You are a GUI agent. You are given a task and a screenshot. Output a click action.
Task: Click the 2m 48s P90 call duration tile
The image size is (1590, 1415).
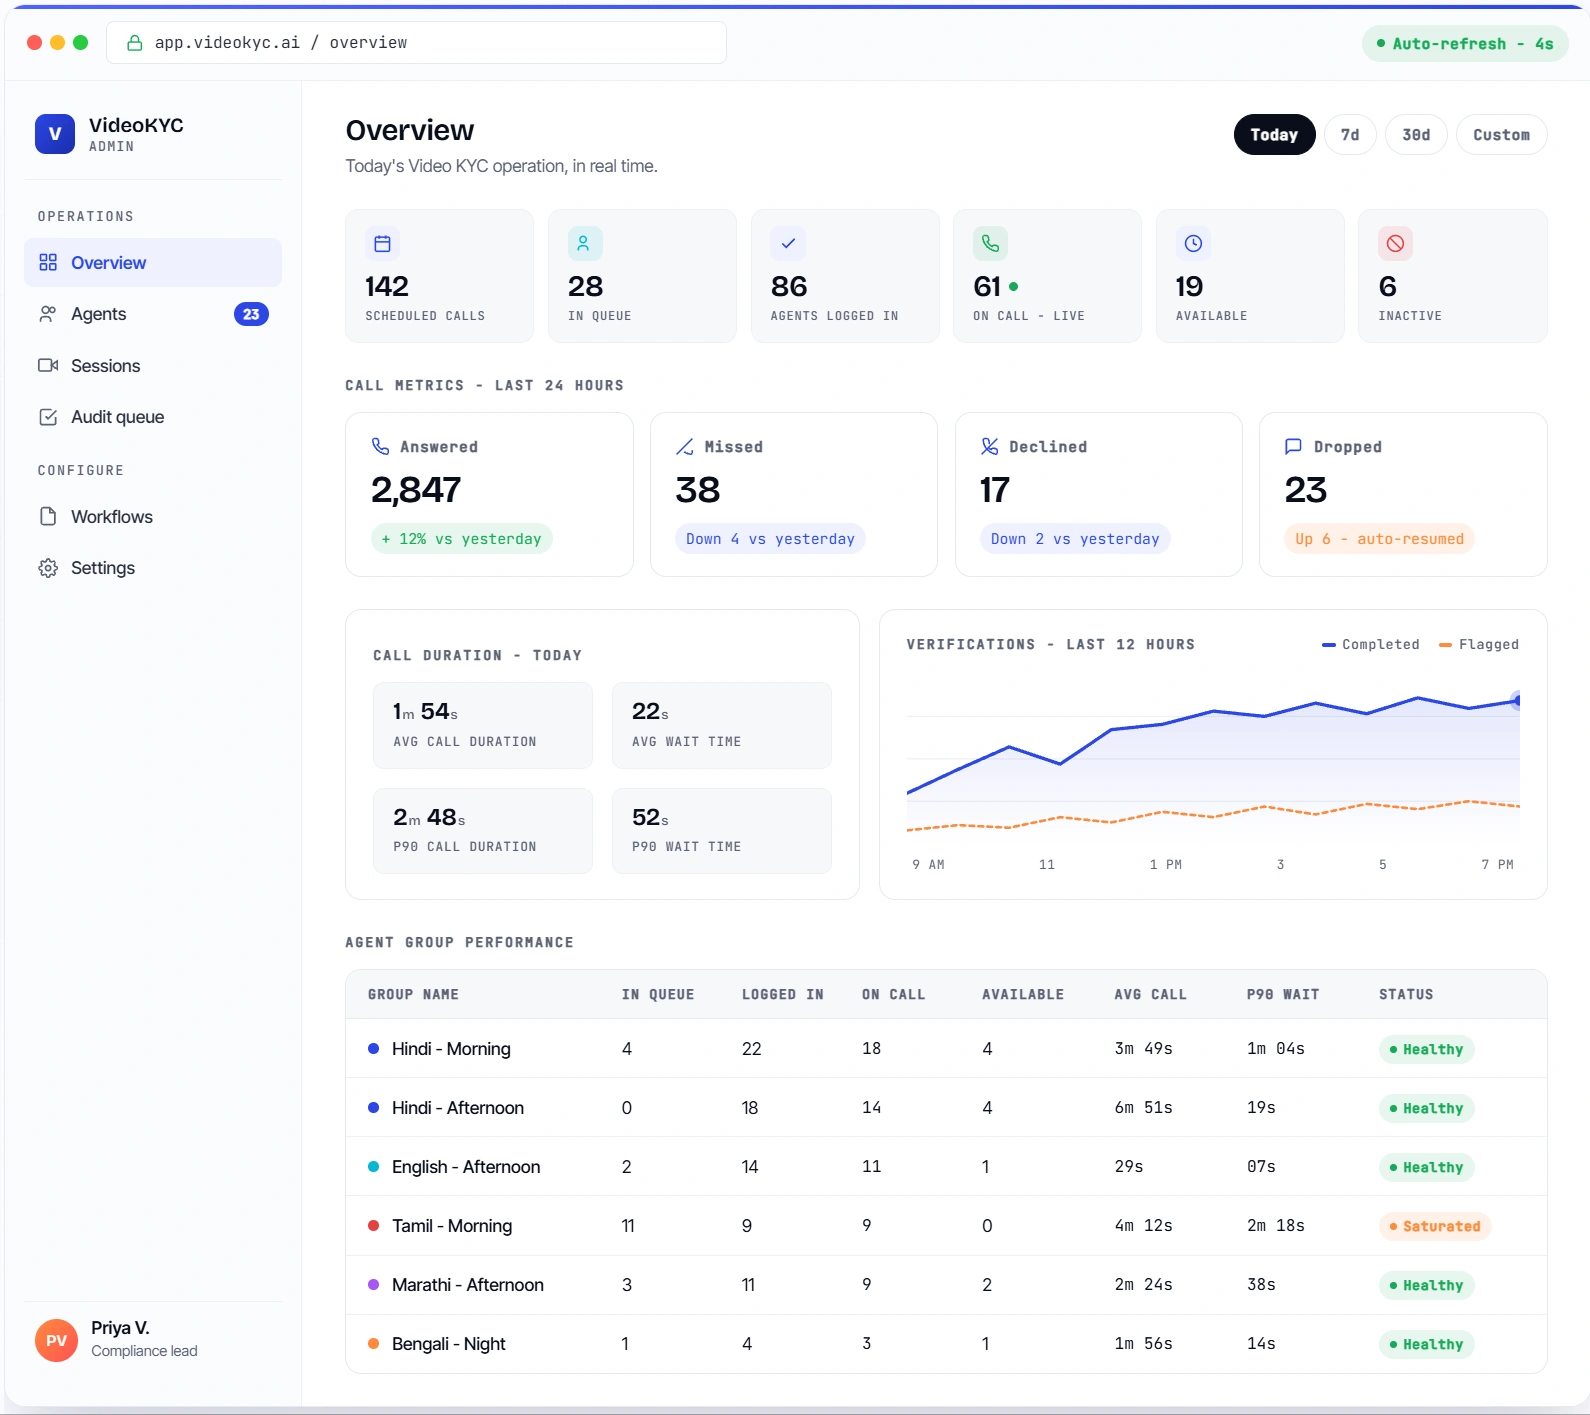483,831
